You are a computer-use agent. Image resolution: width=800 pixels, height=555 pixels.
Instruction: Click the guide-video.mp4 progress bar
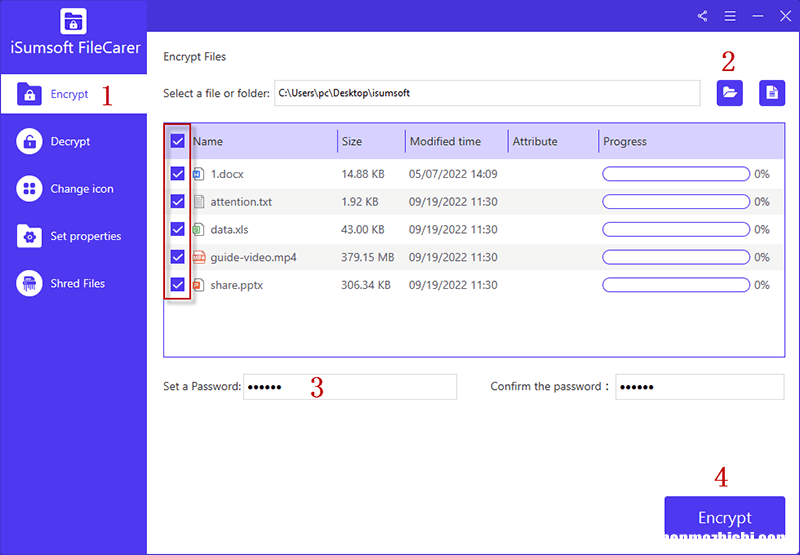click(676, 257)
